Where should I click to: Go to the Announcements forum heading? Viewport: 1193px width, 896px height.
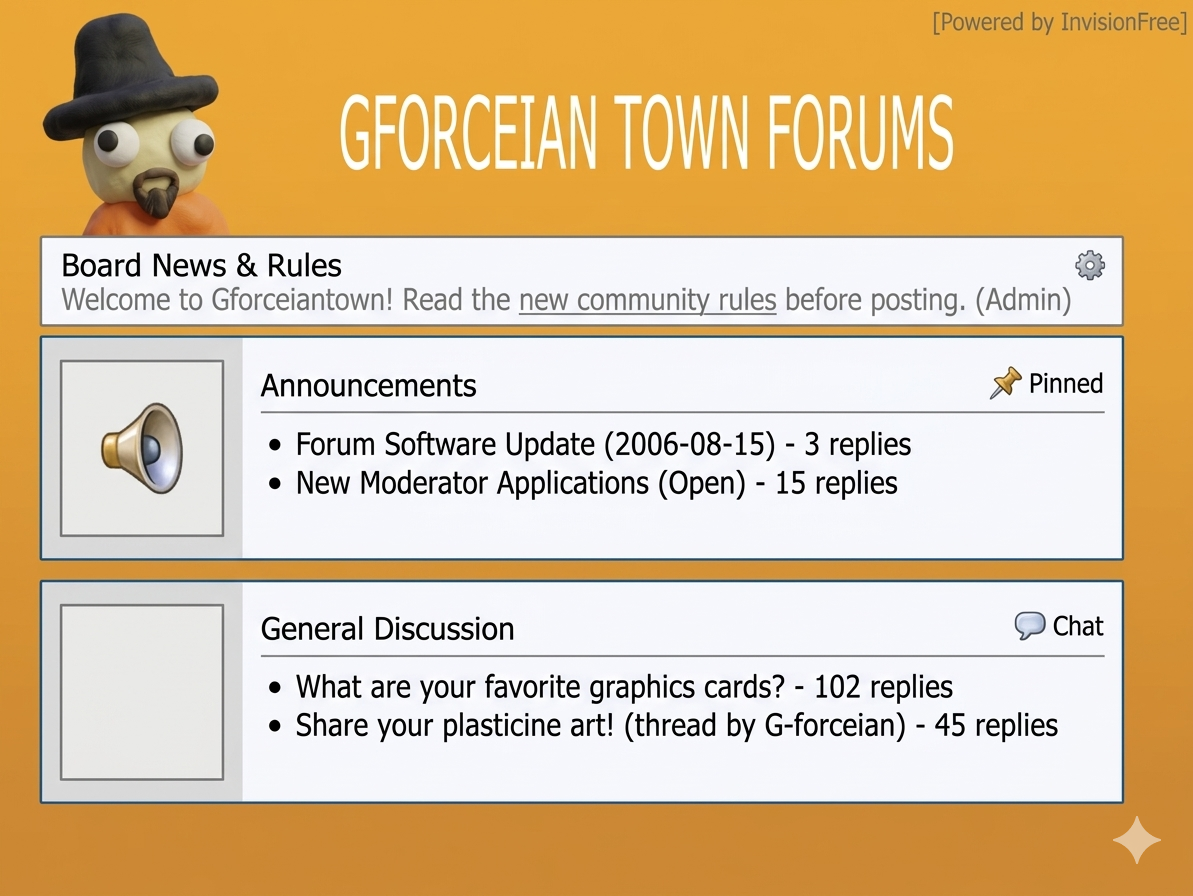(x=368, y=386)
